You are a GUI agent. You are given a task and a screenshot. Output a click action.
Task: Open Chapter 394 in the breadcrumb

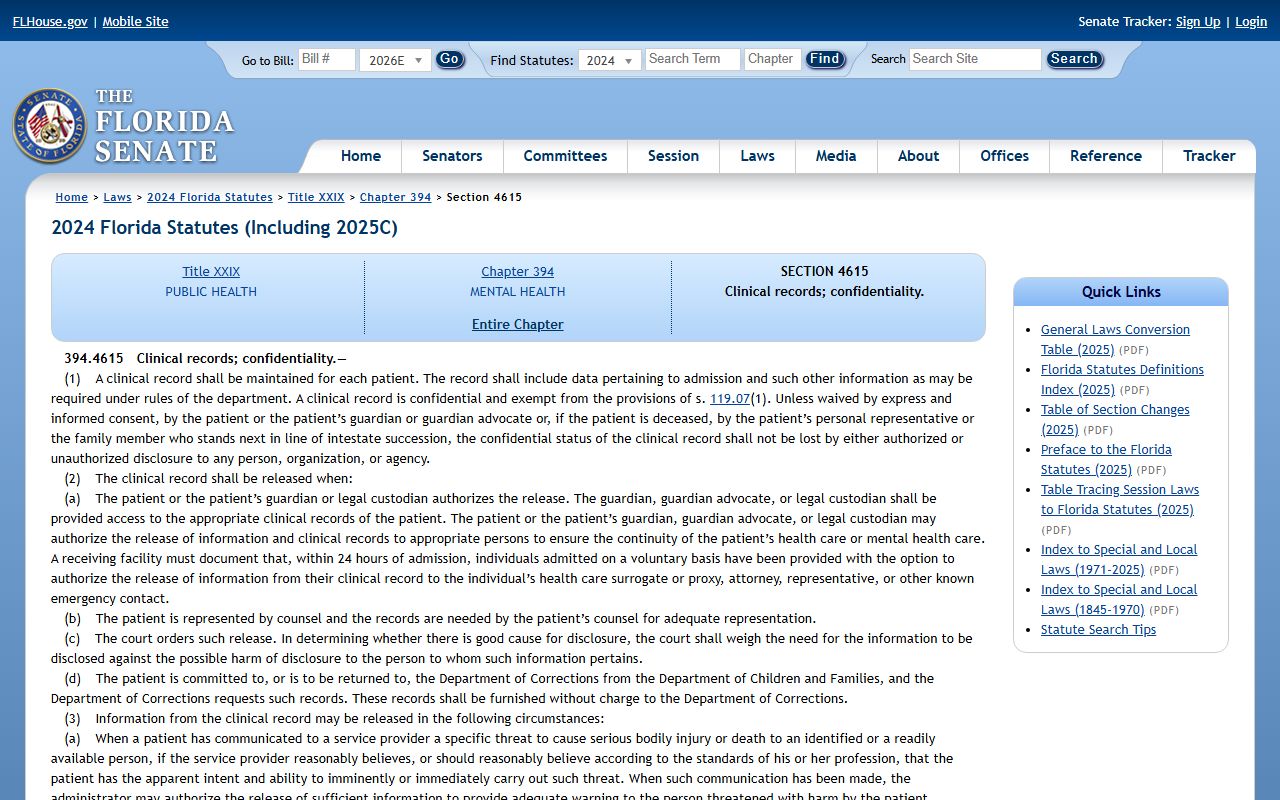coord(395,197)
